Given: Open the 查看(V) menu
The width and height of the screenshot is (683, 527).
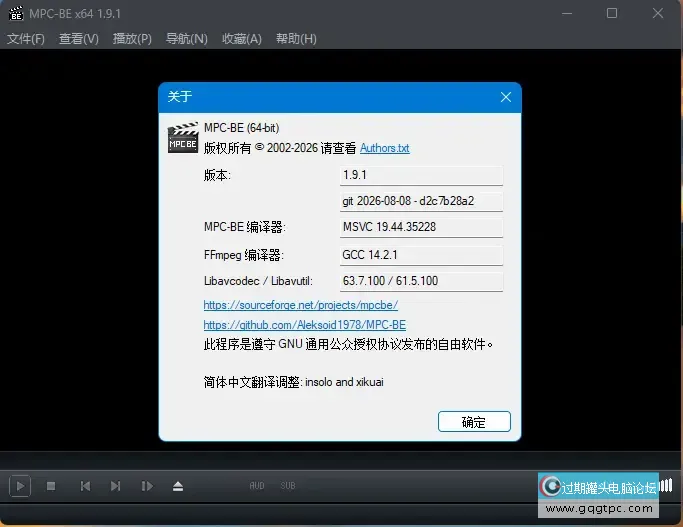Looking at the screenshot, I should tap(79, 39).
